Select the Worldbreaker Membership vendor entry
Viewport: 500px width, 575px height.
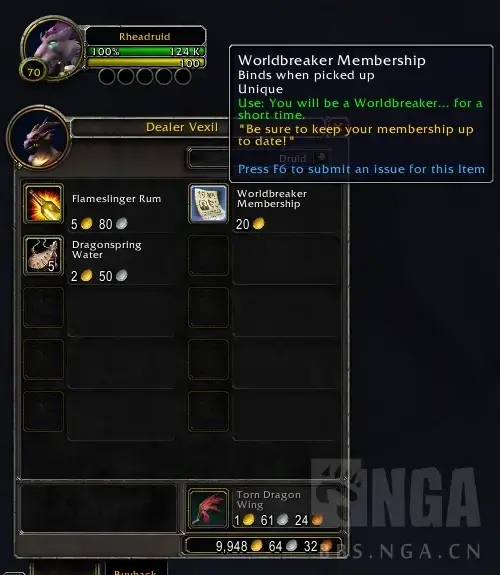(x=264, y=208)
